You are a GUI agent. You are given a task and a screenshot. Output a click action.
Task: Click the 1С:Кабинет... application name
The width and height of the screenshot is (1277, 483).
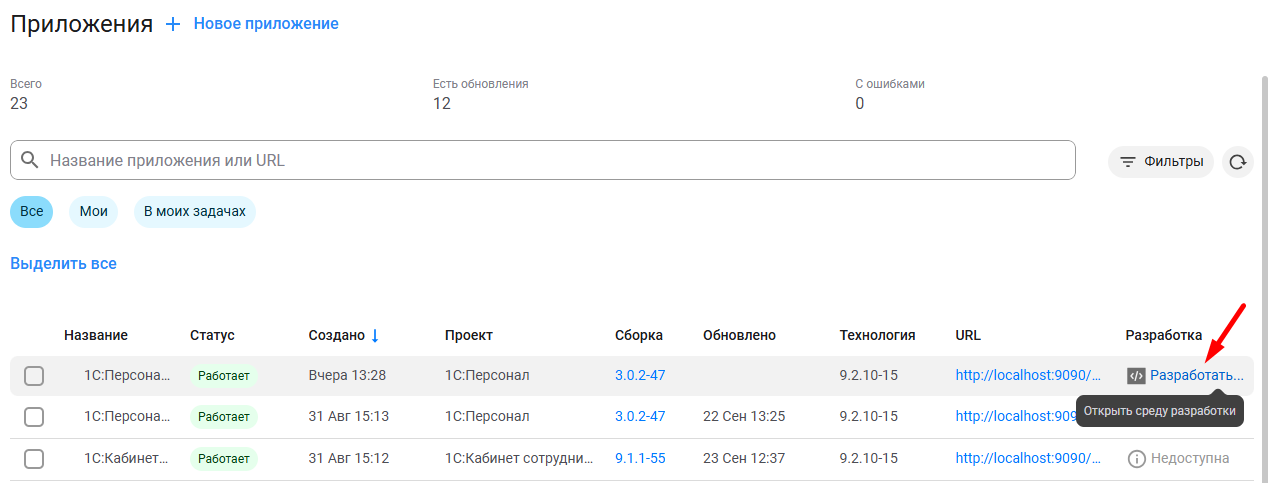(128, 459)
